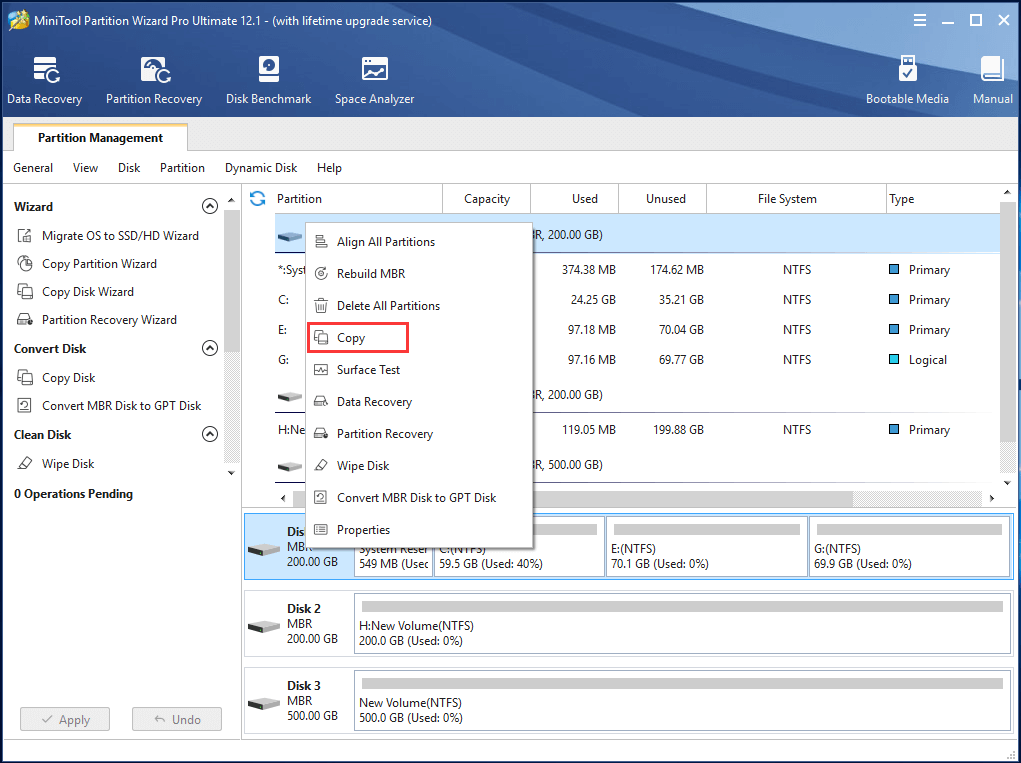Open the General menu
The width and height of the screenshot is (1021, 763).
point(33,168)
